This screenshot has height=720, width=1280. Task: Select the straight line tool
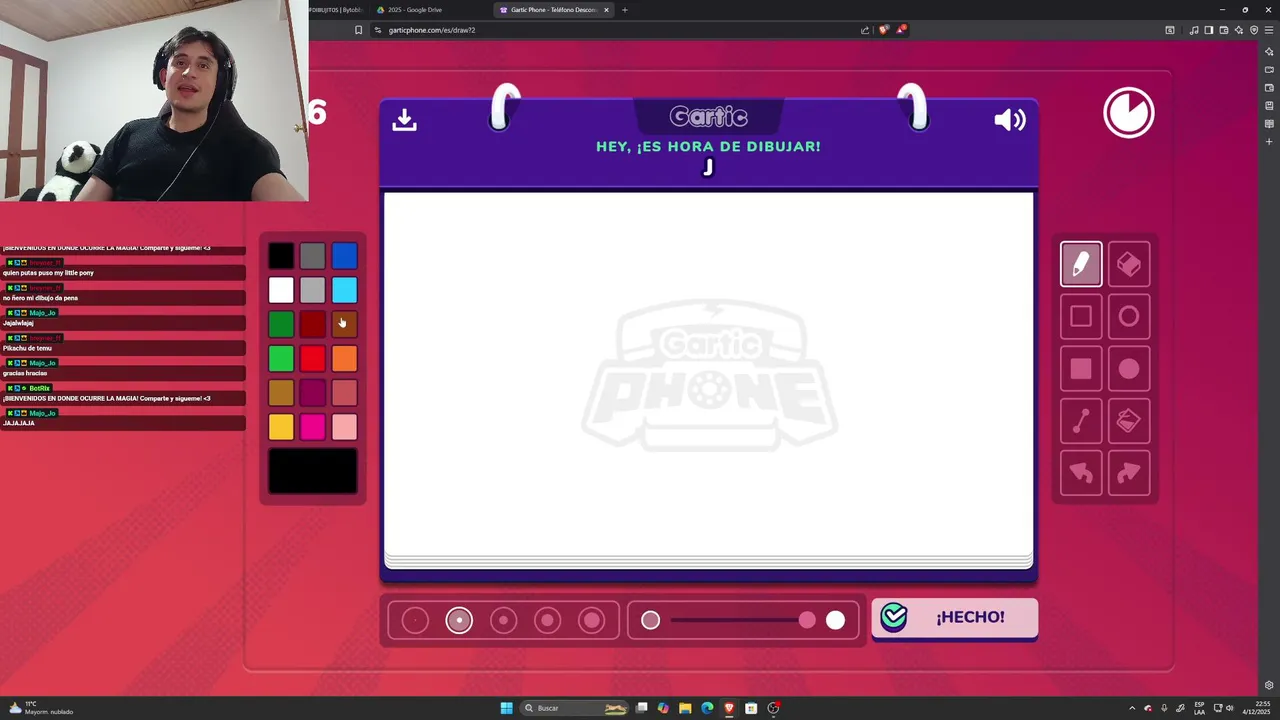tap(1081, 421)
